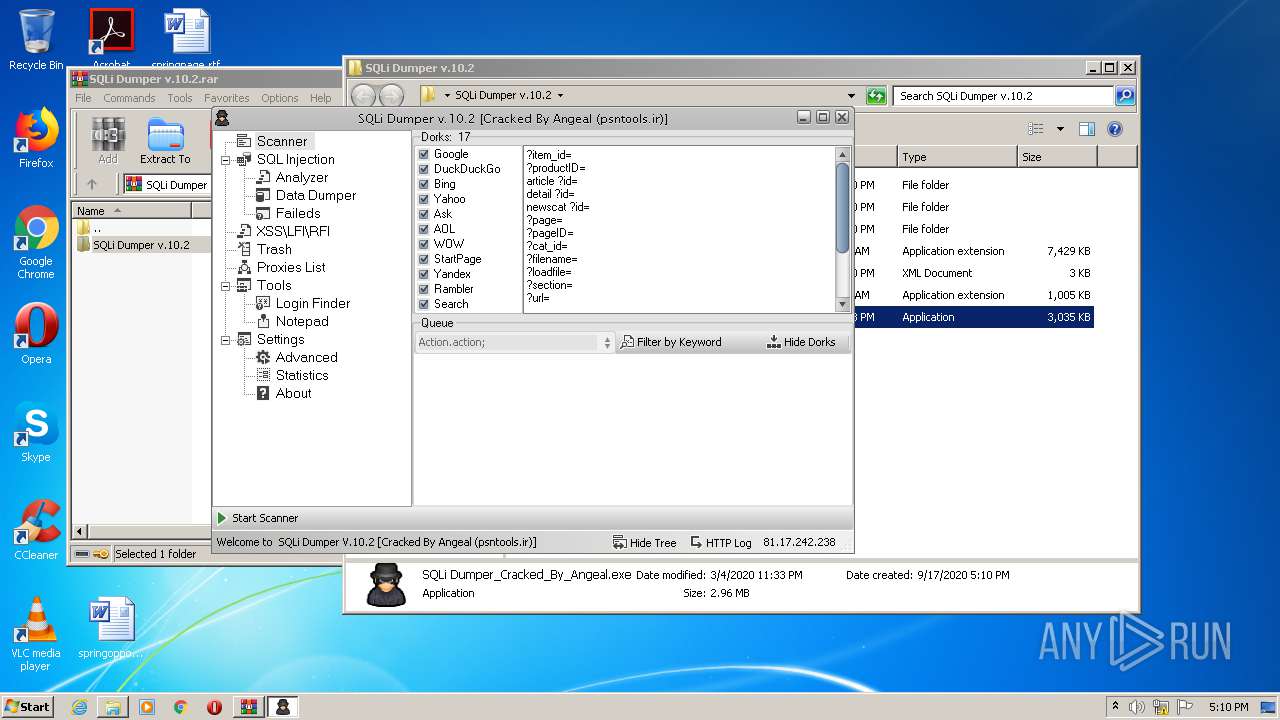Open the Explorer views dropdown arrow
1280x720 pixels.
point(1060,129)
